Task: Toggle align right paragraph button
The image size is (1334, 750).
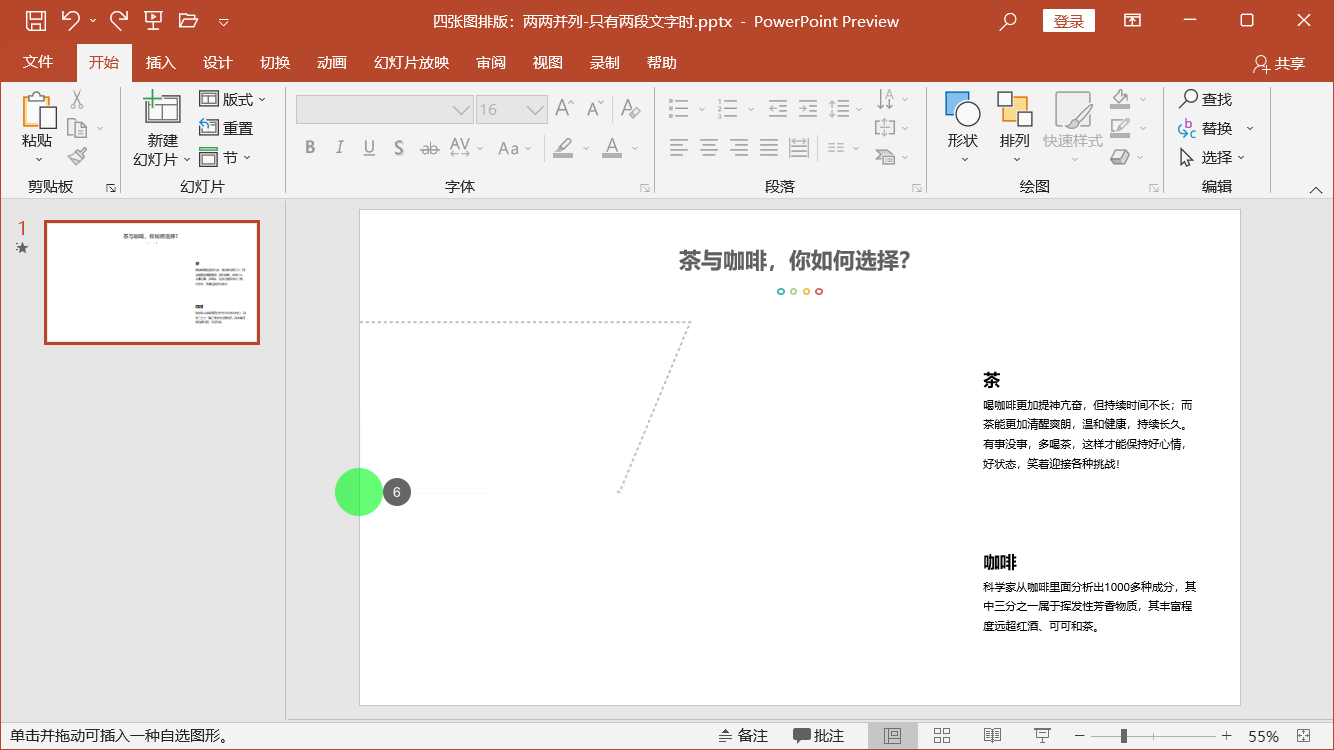Action: (739, 148)
